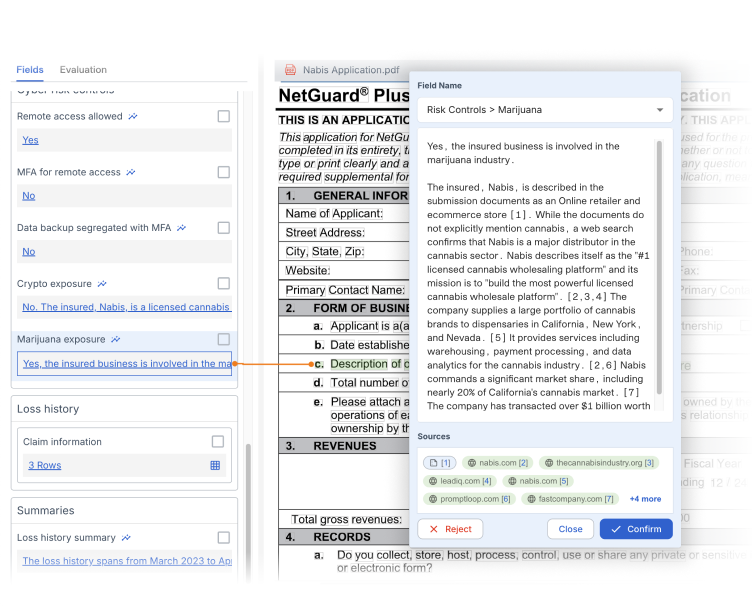Check the MFA for remote access checkbox

click(x=223, y=172)
